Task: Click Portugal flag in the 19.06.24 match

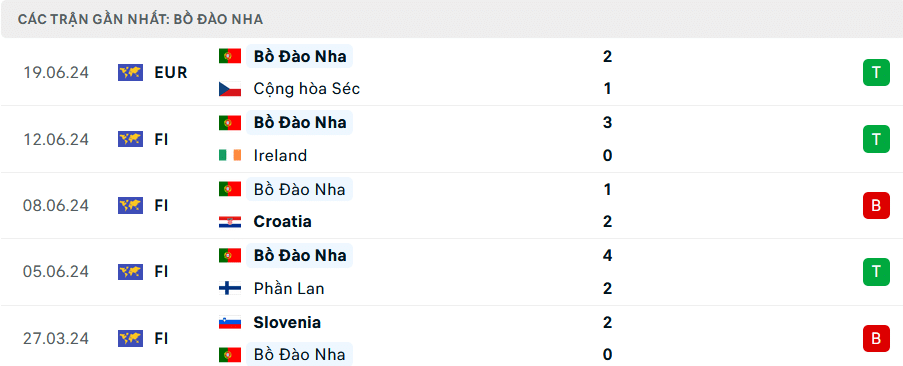Action: click(x=230, y=56)
